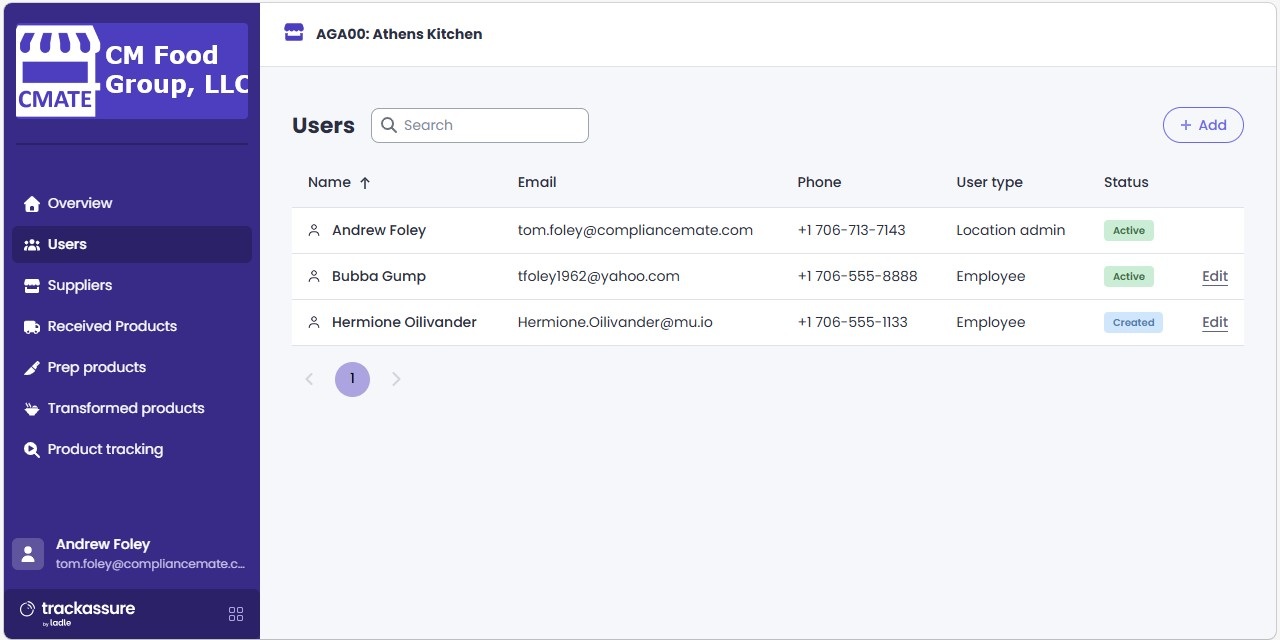Click tfoley1962@yahoo.com email cell
This screenshot has width=1280, height=640.
[599, 276]
